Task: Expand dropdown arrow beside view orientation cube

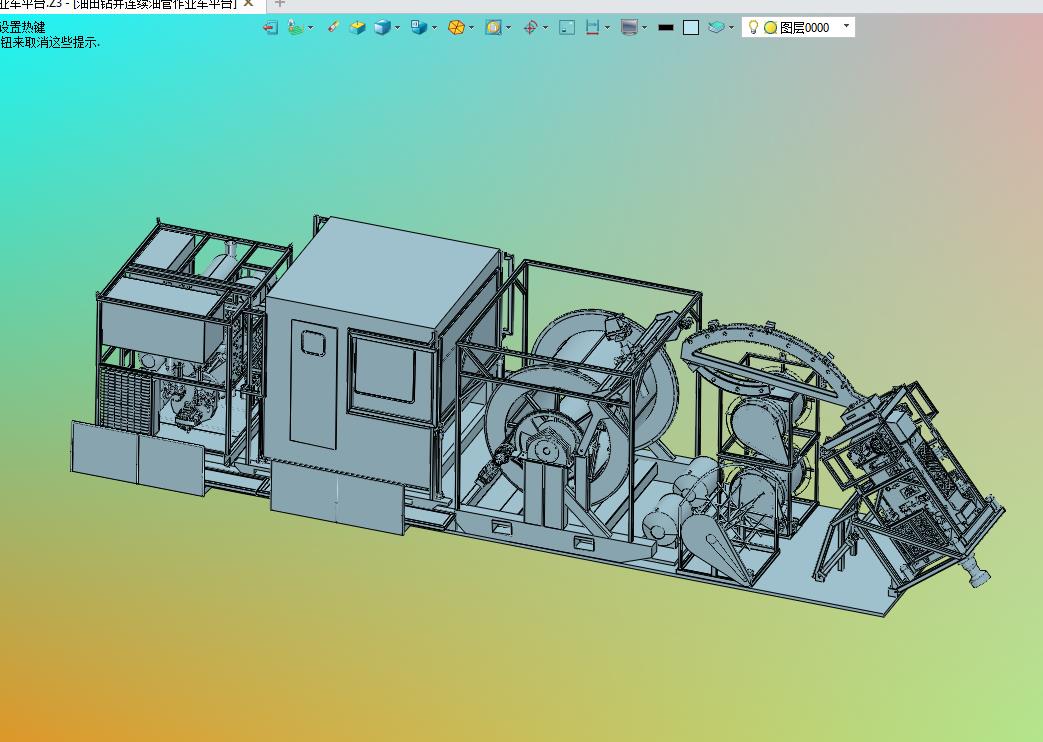Action: (x=434, y=28)
